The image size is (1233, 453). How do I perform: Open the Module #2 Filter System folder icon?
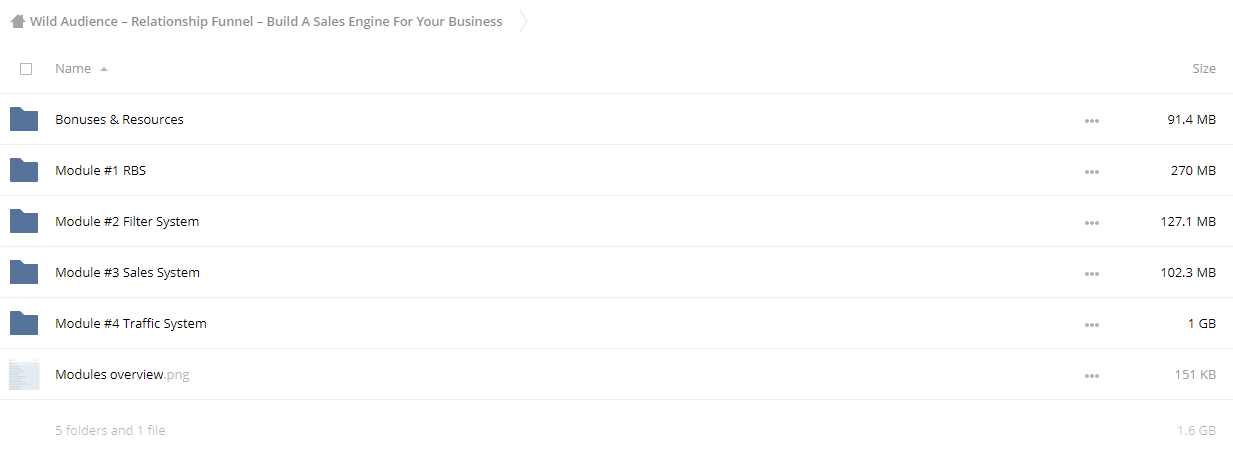point(24,221)
